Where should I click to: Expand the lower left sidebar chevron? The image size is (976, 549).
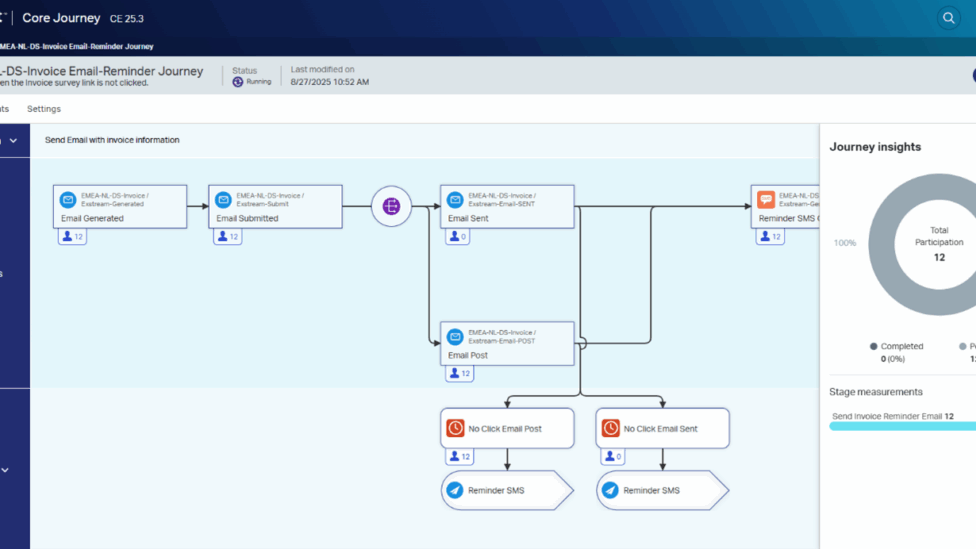pos(5,470)
